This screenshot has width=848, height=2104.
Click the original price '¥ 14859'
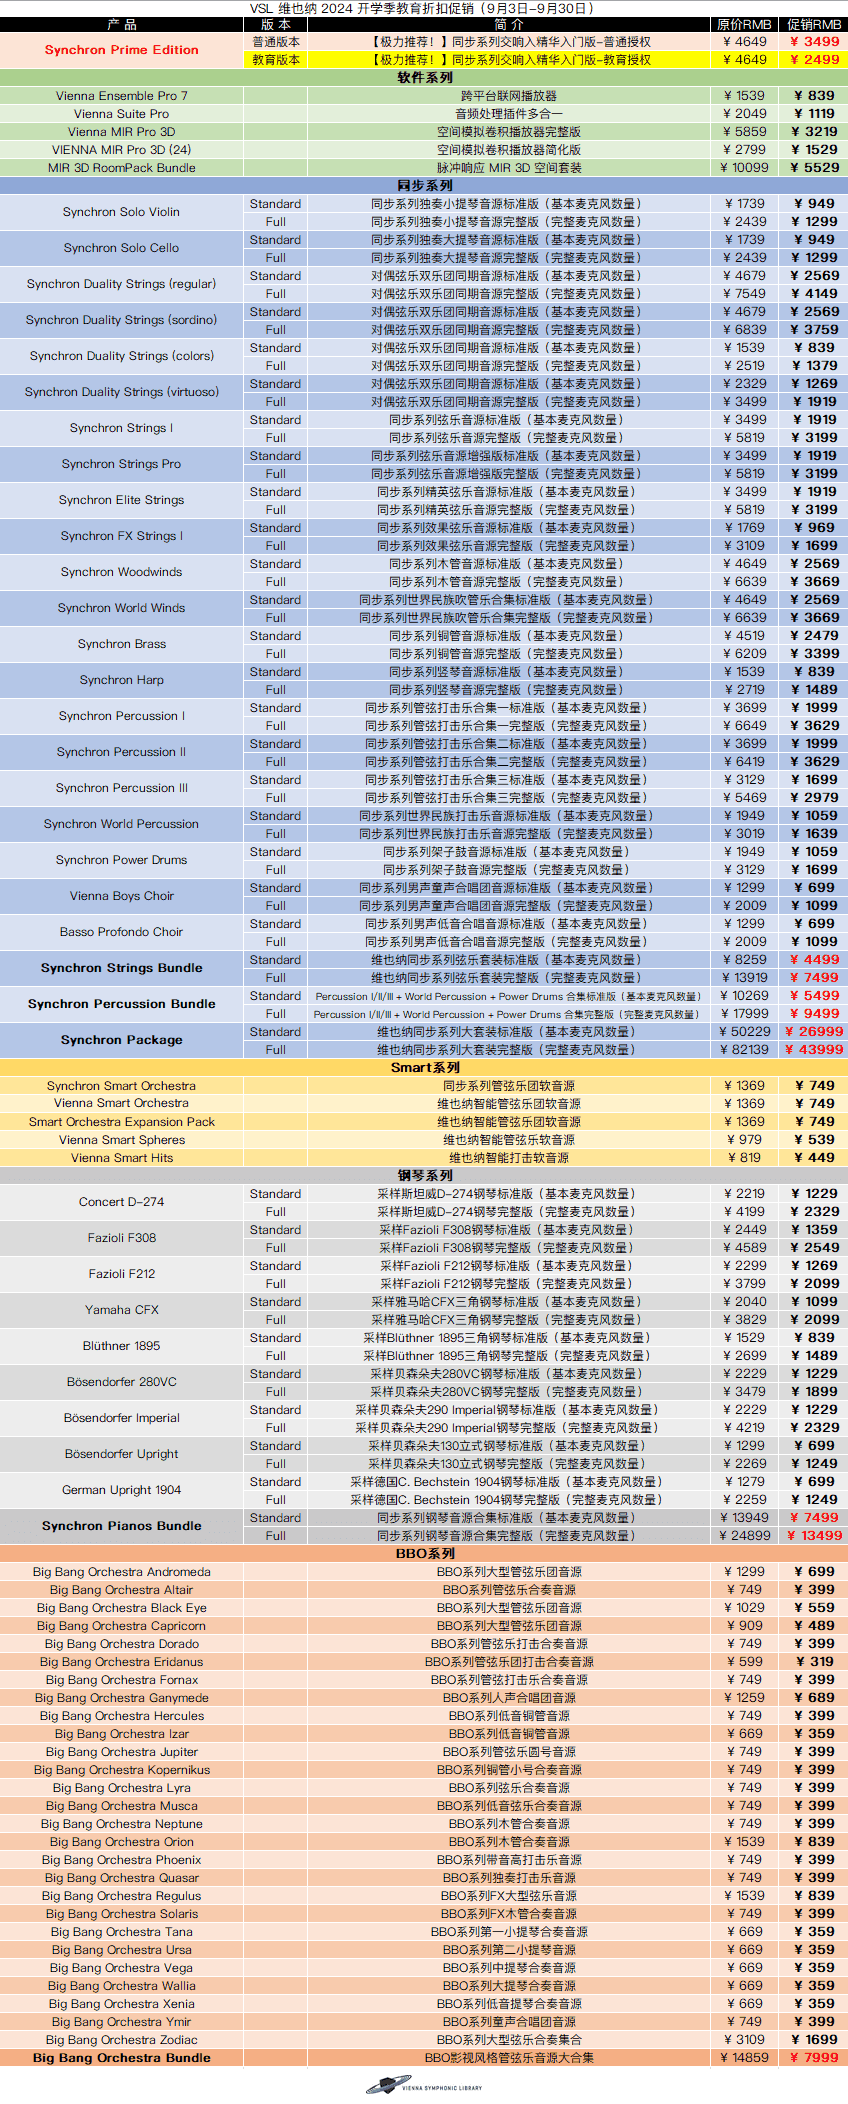click(x=745, y=2058)
